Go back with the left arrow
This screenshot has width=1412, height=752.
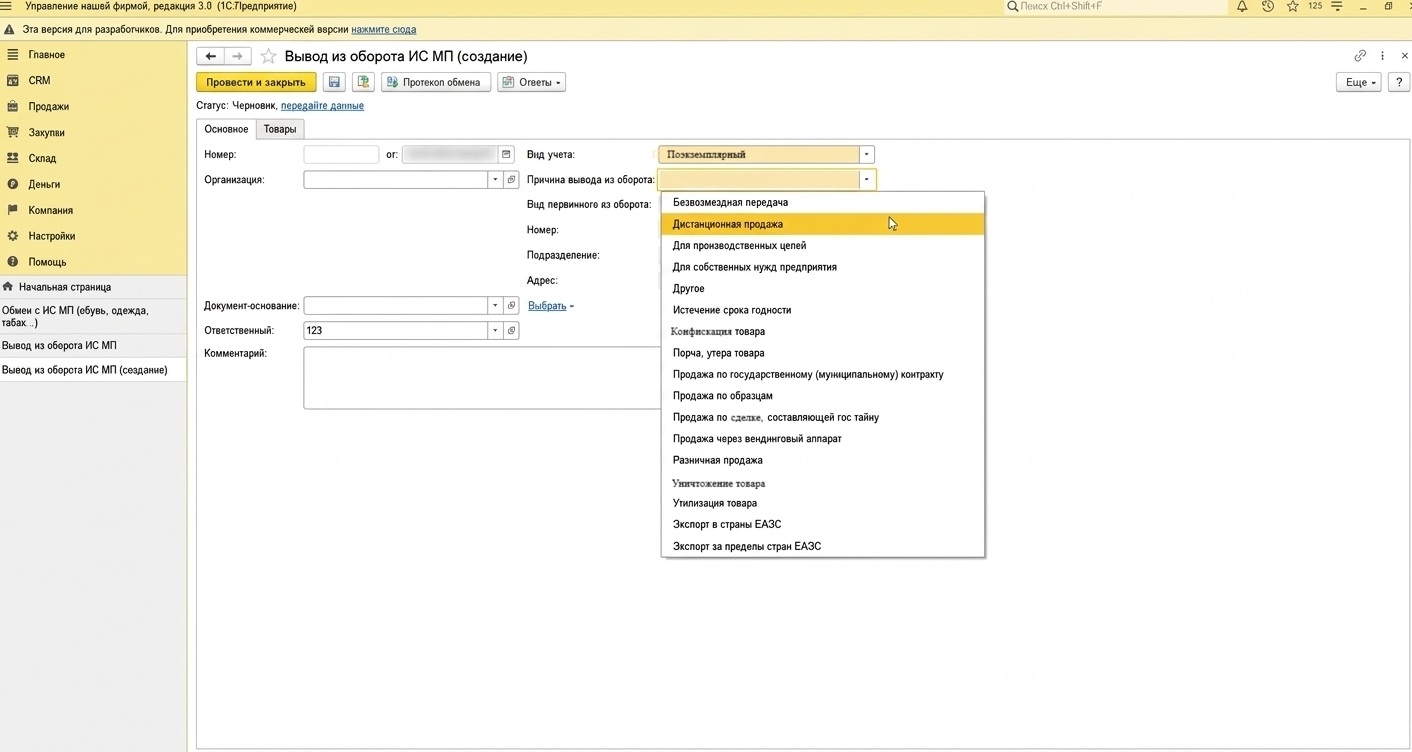tap(210, 57)
